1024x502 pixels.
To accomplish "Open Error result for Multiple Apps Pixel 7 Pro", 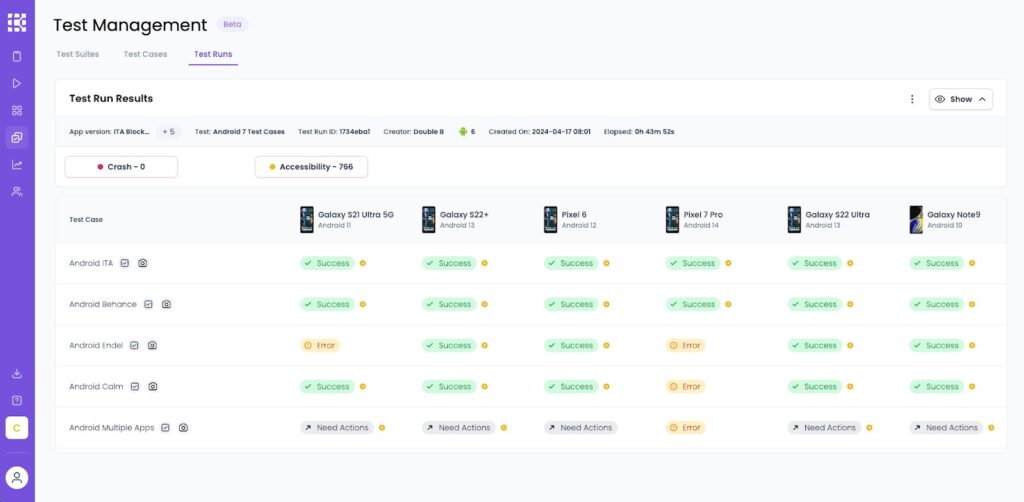I will click(x=686, y=428).
